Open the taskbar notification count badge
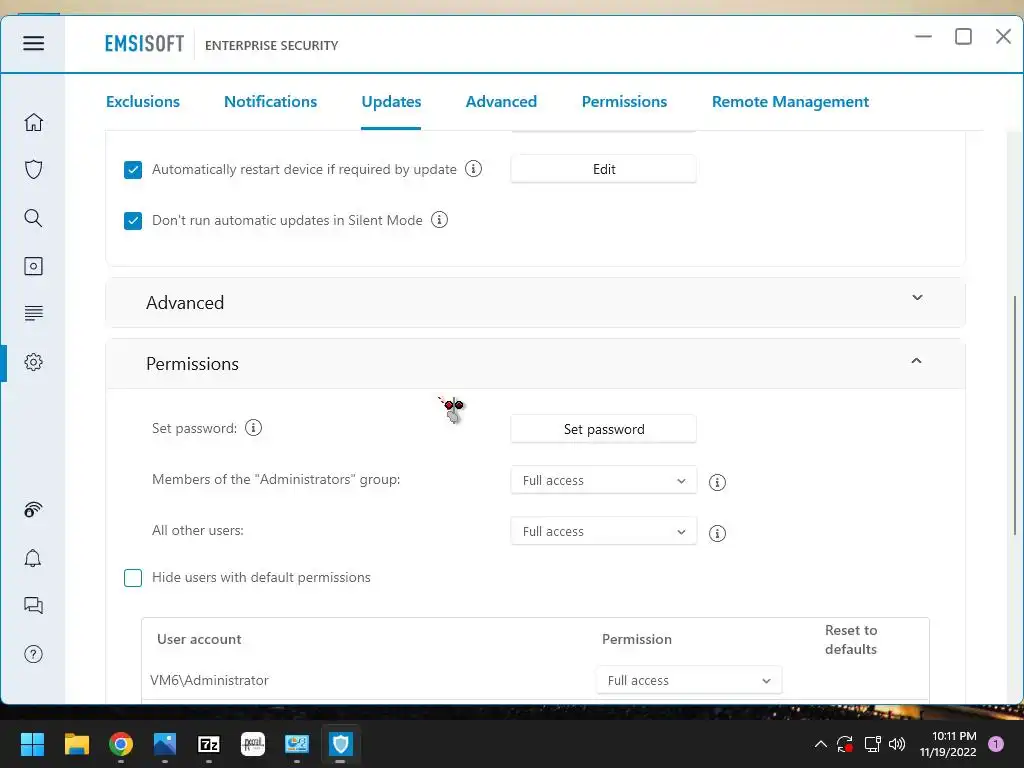Viewport: 1024px width, 768px height. point(996,744)
